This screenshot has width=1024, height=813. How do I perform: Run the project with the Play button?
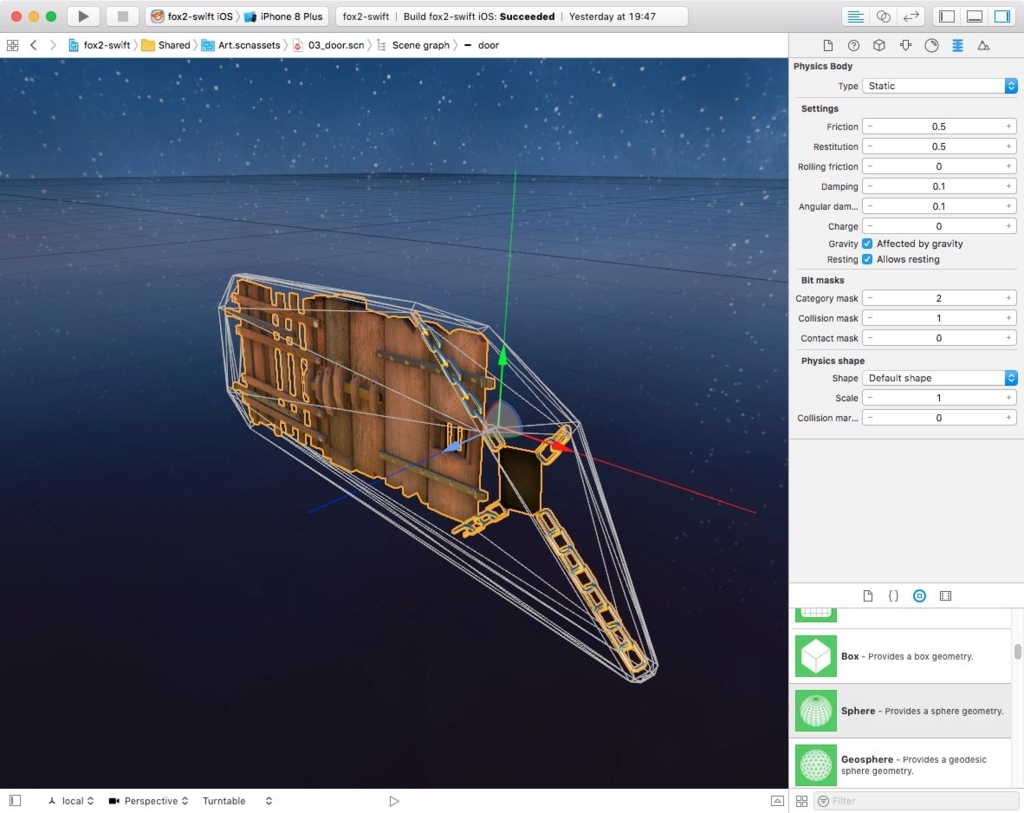tap(84, 16)
